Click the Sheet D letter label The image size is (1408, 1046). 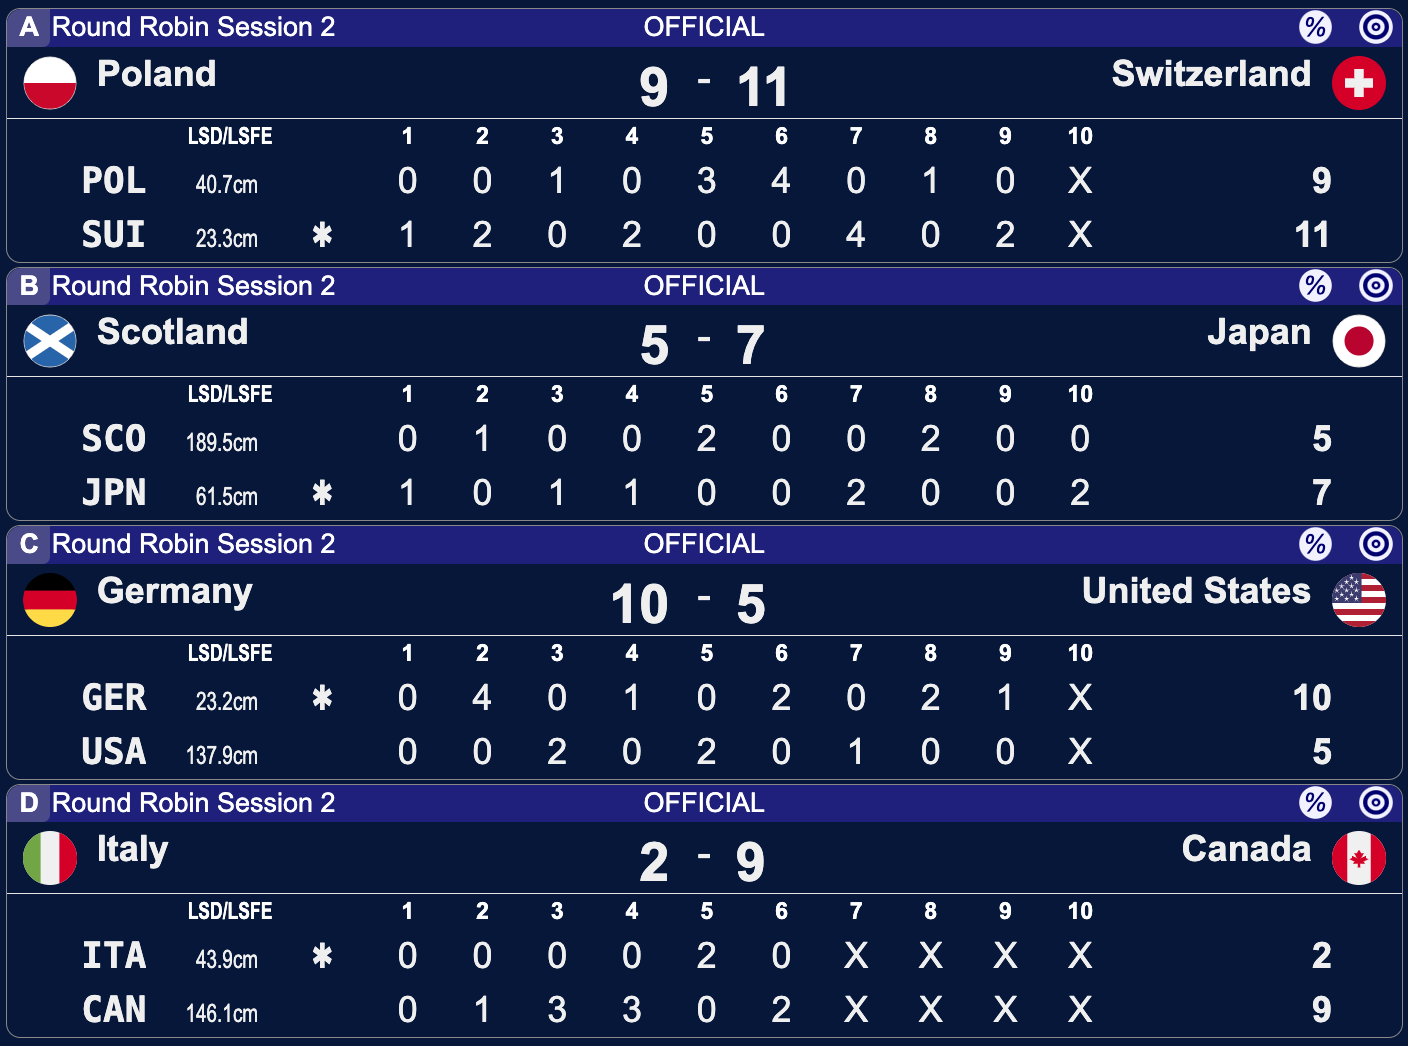coord(29,803)
